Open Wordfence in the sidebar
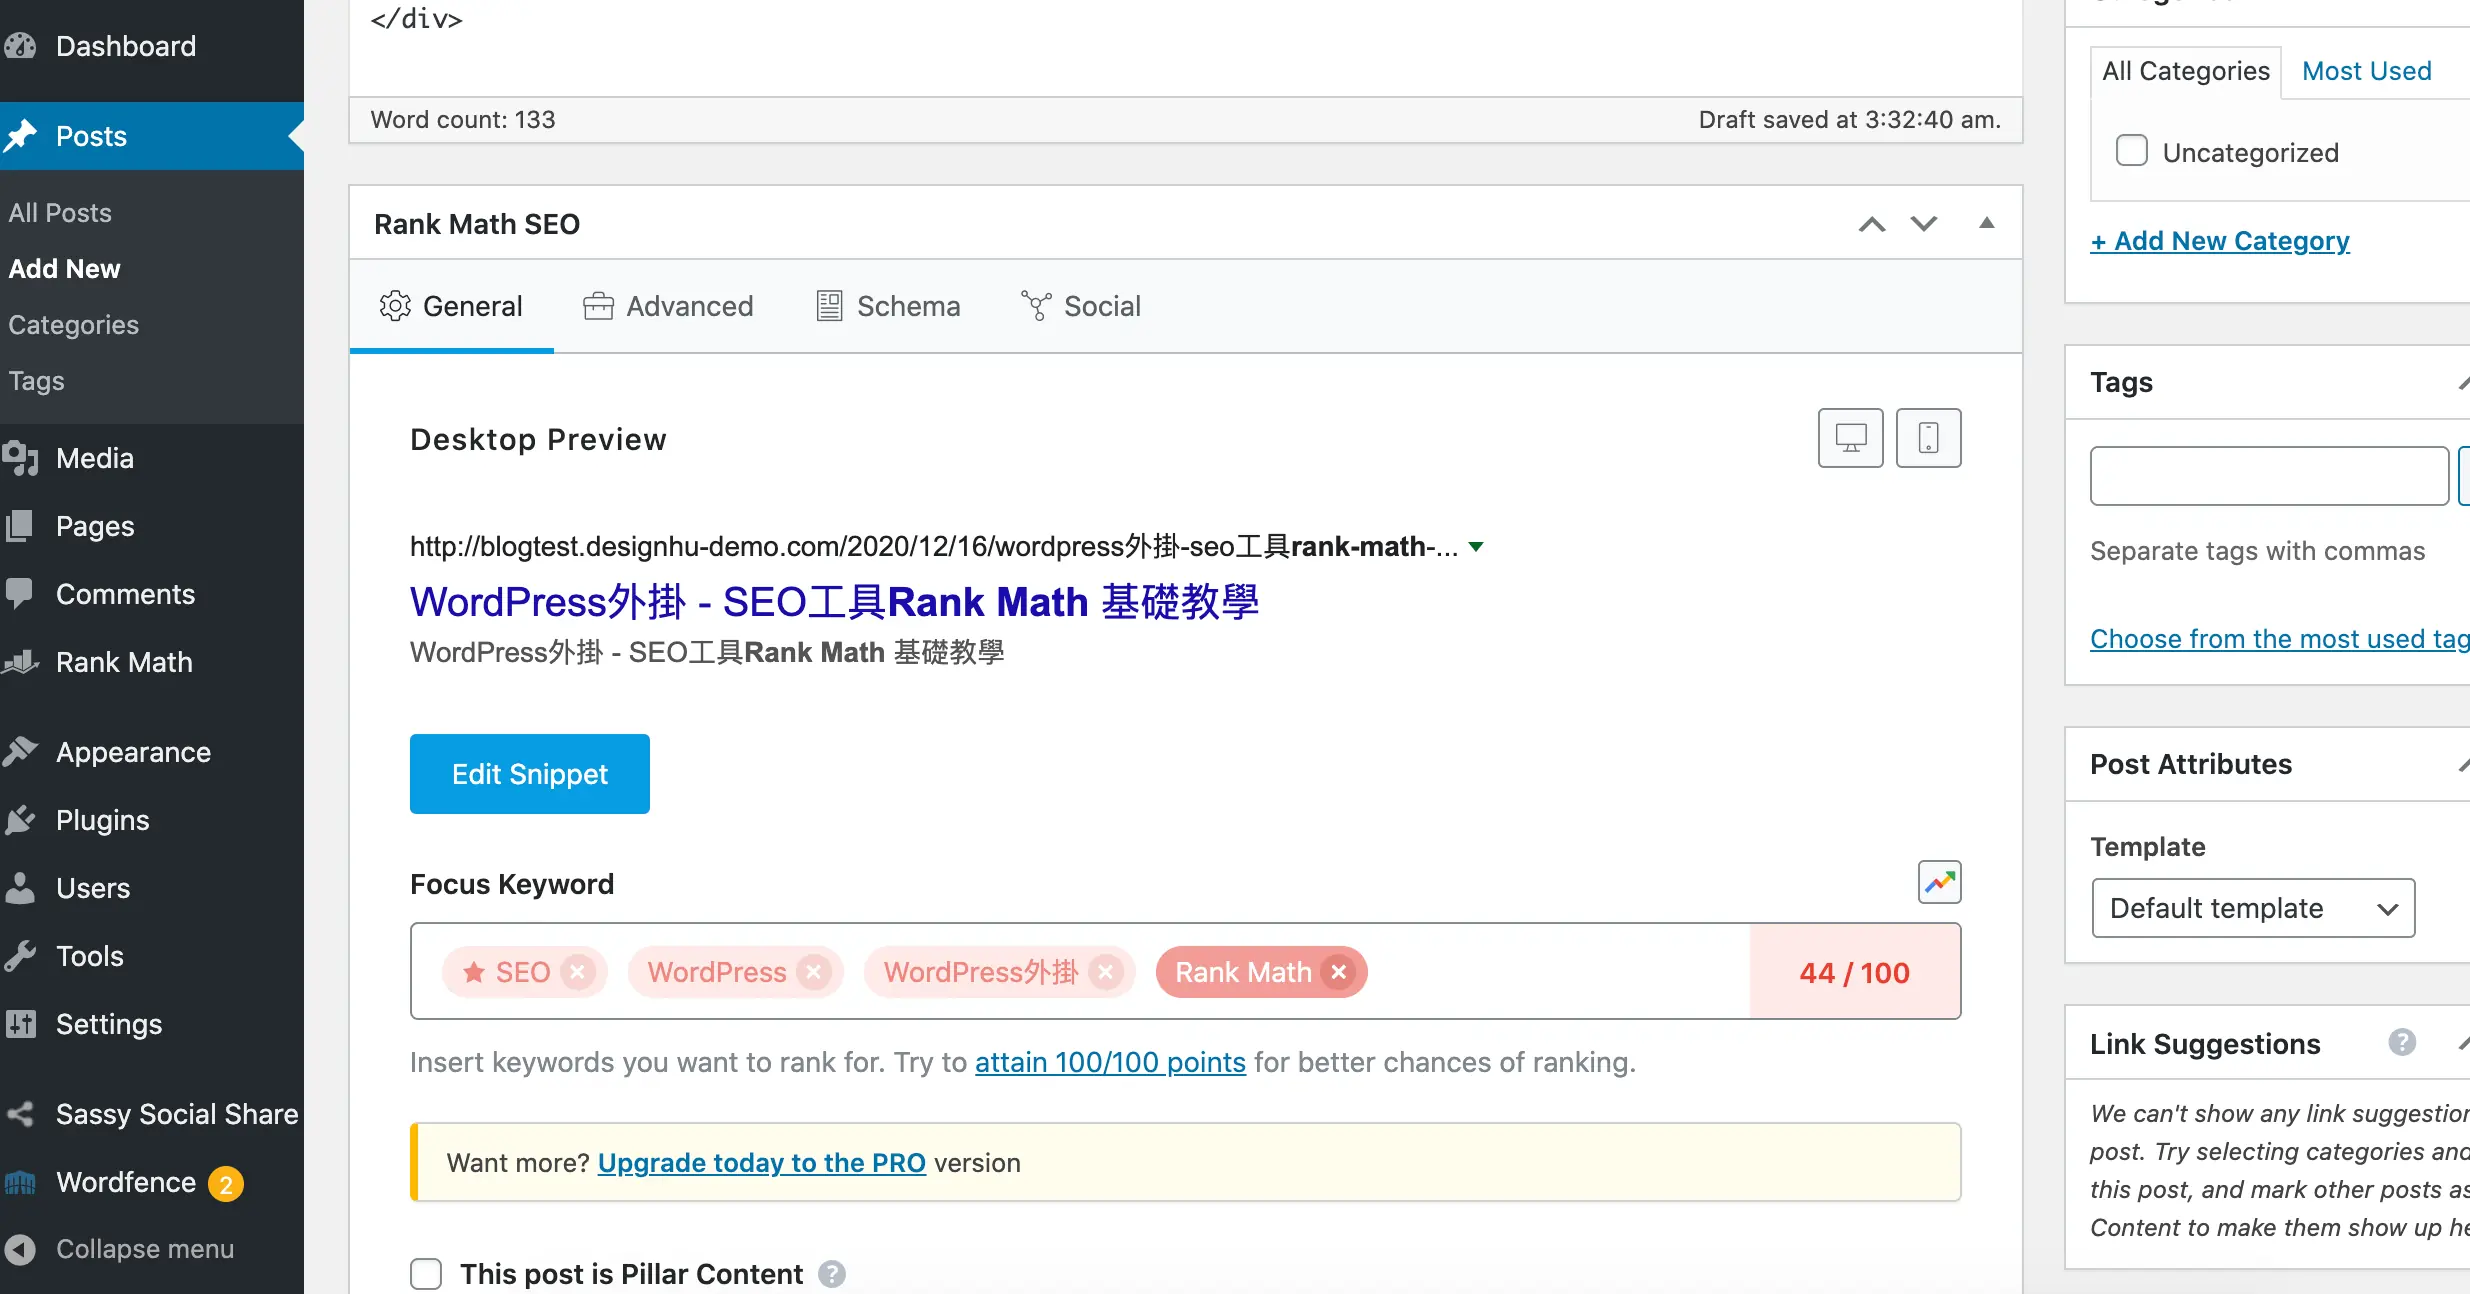 tap(152, 1182)
